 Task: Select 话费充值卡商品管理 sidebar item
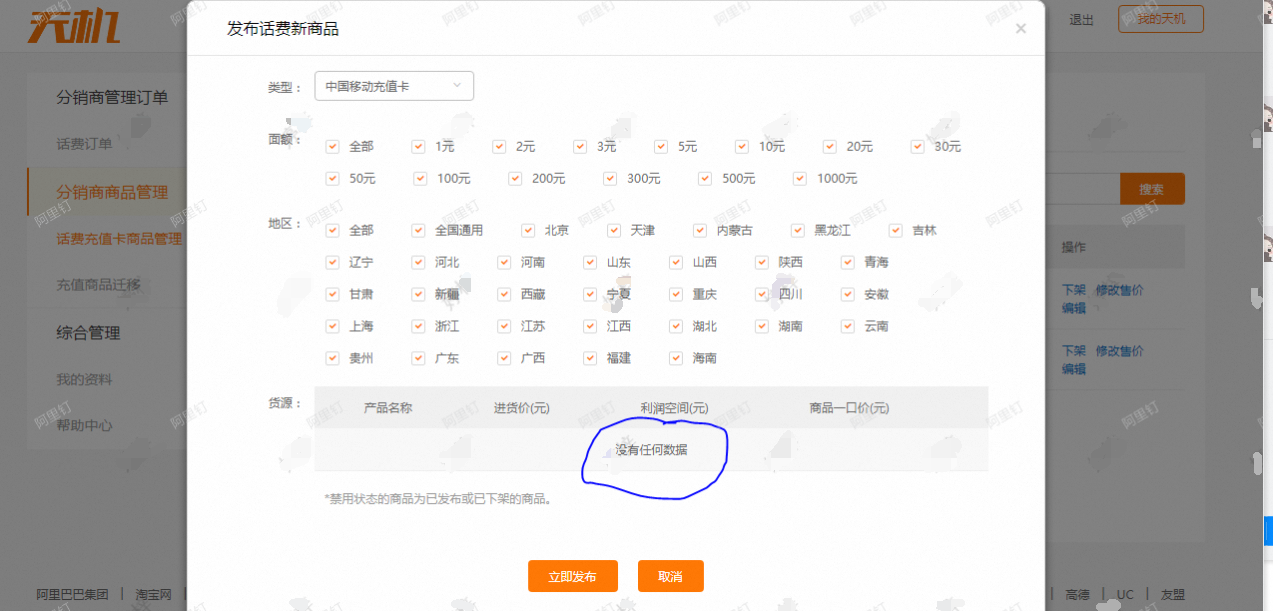tap(119, 239)
